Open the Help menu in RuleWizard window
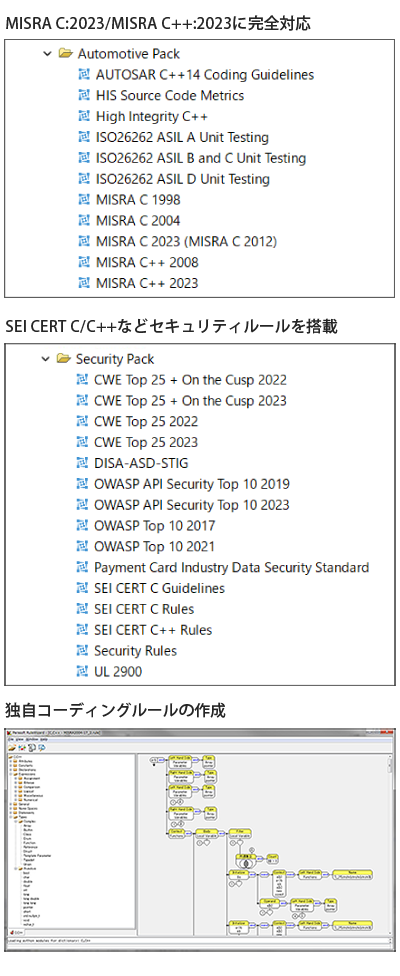400x976 pixels. click(x=44, y=739)
